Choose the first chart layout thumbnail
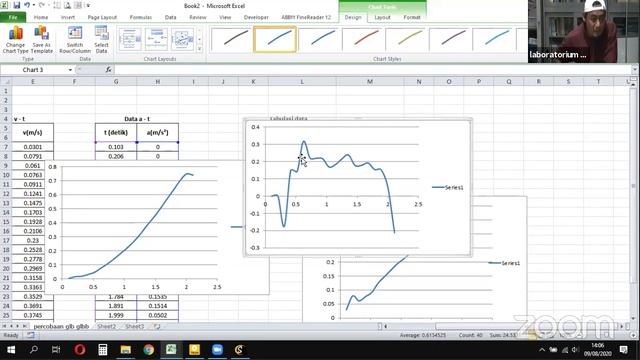The width and height of the screenshot is (640, 360). 130,39
